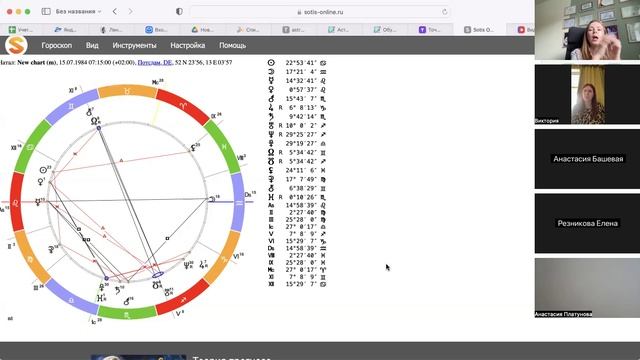Open the Вид menu
This screenshot has width=640, height=360.
(x=92, y=45)
